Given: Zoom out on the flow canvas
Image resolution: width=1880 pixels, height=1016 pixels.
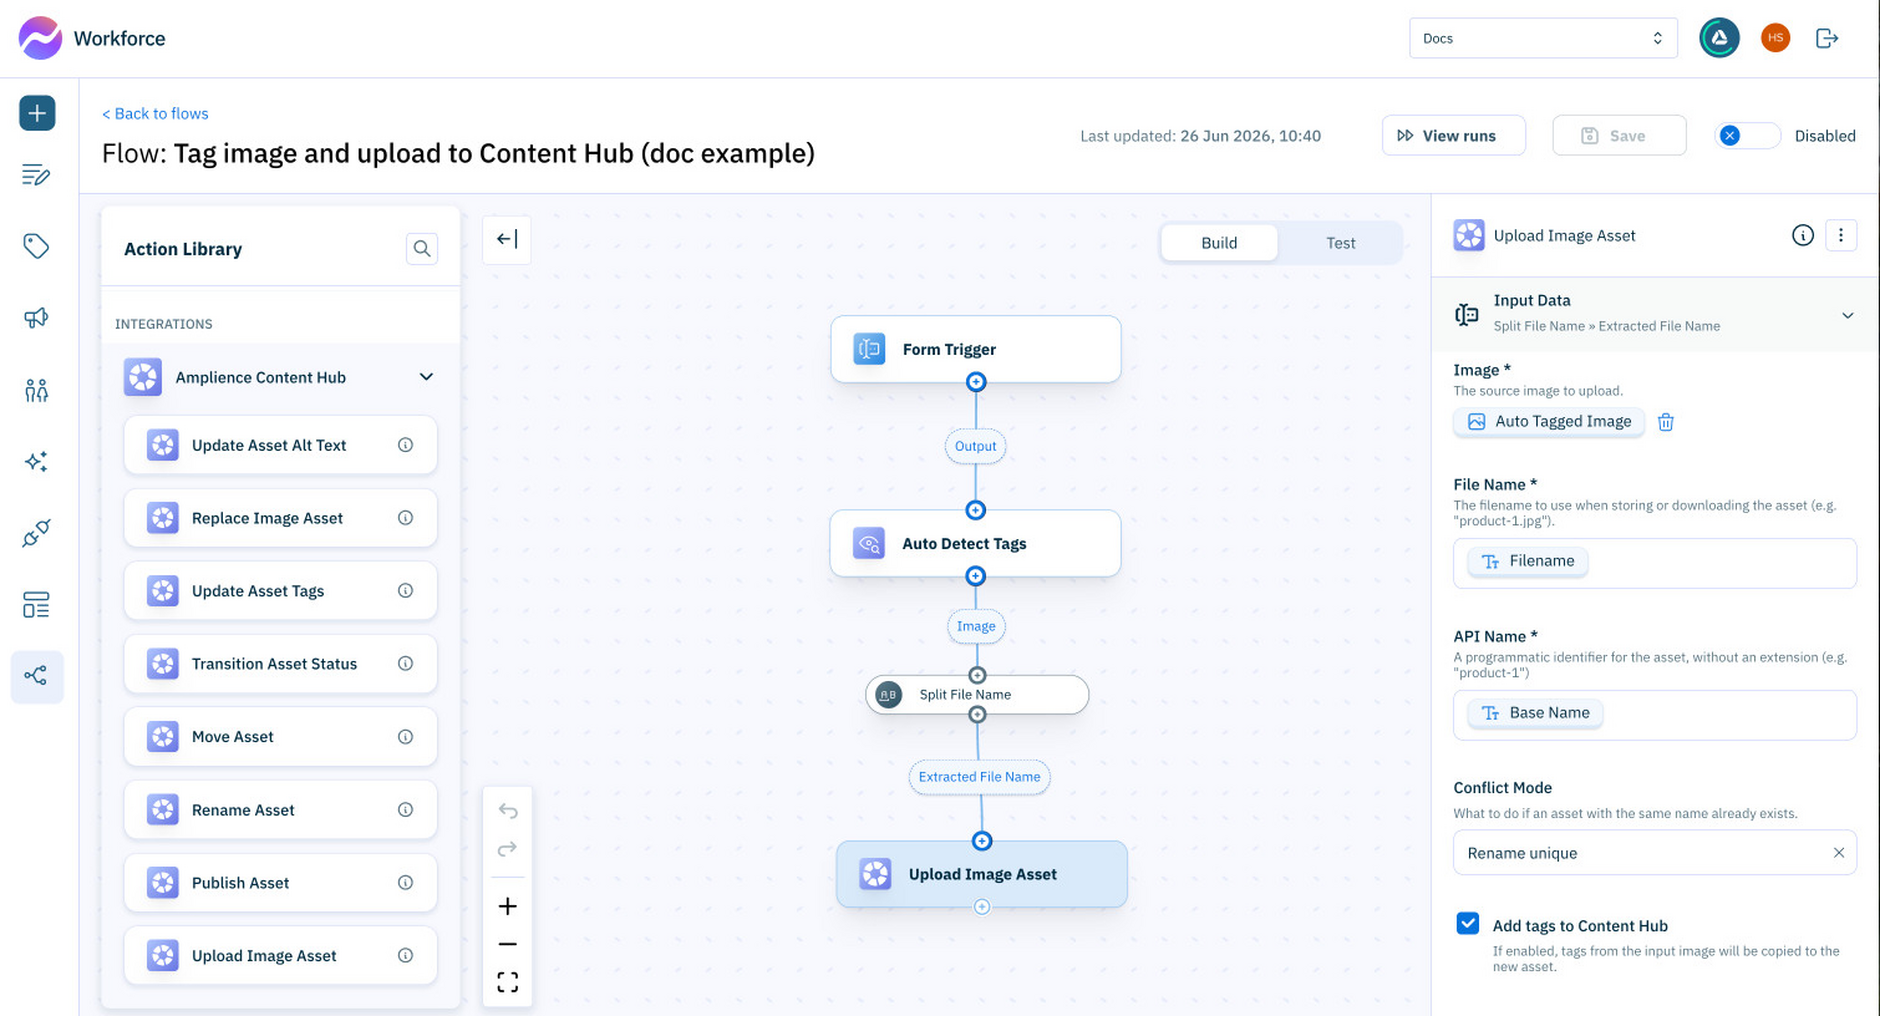Looking at the screenshot, I should click(x=508, y=944).
